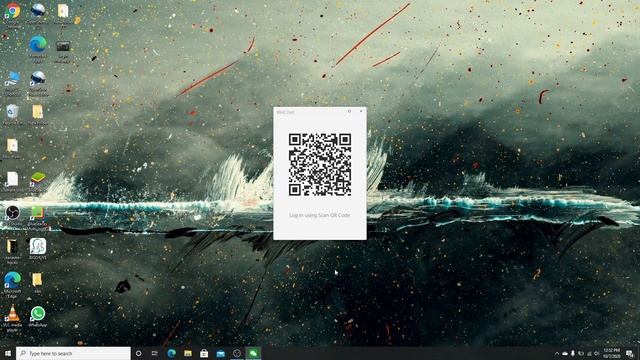Open WeChat settings gear in login window
640x360 pixels.
(x=349, y=111)
